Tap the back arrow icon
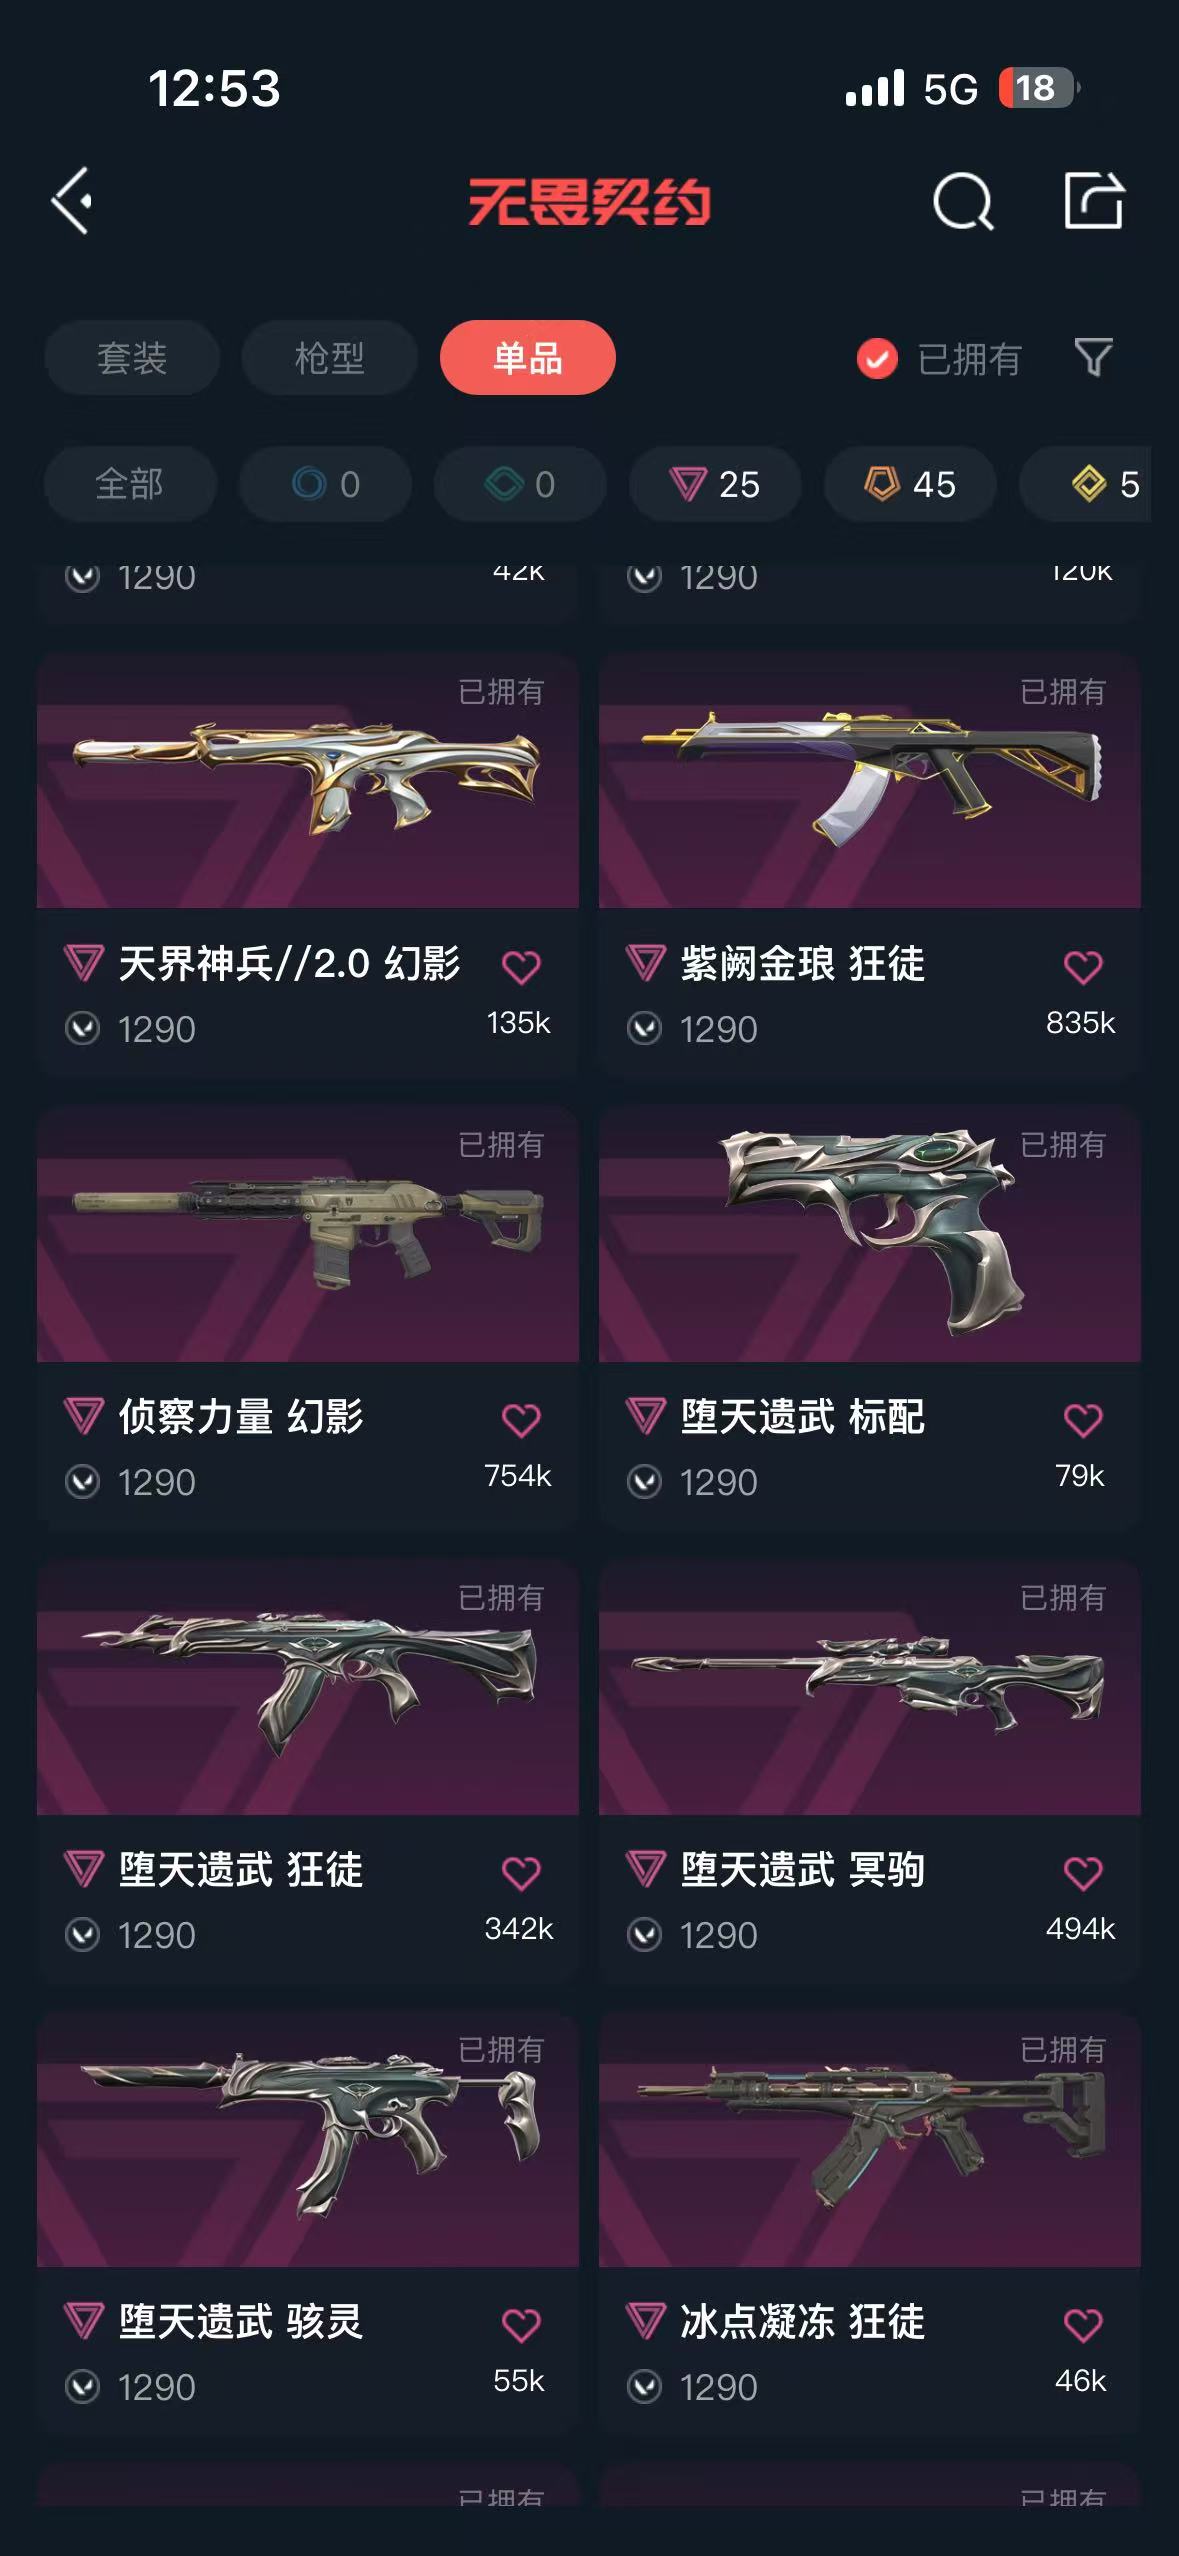This screenshot has height=2556, width=1179. (72, 201)
